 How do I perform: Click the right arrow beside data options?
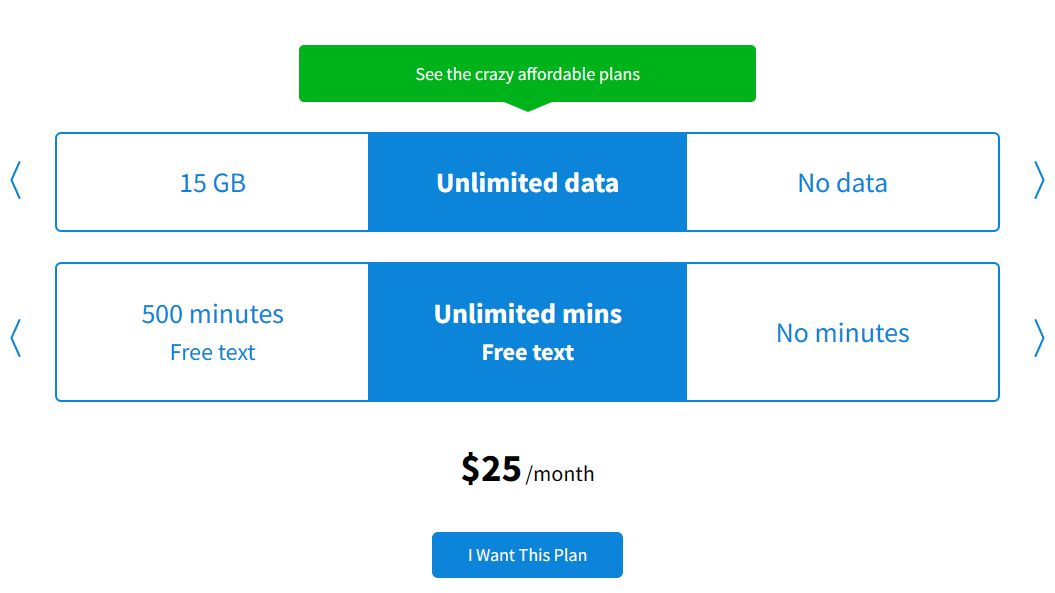1039,182
